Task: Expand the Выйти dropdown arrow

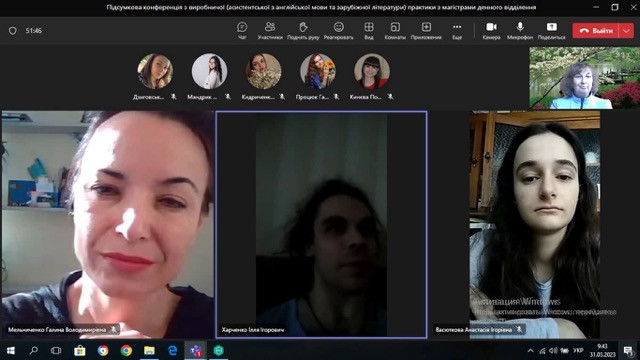Action: (x=627, y=31)
